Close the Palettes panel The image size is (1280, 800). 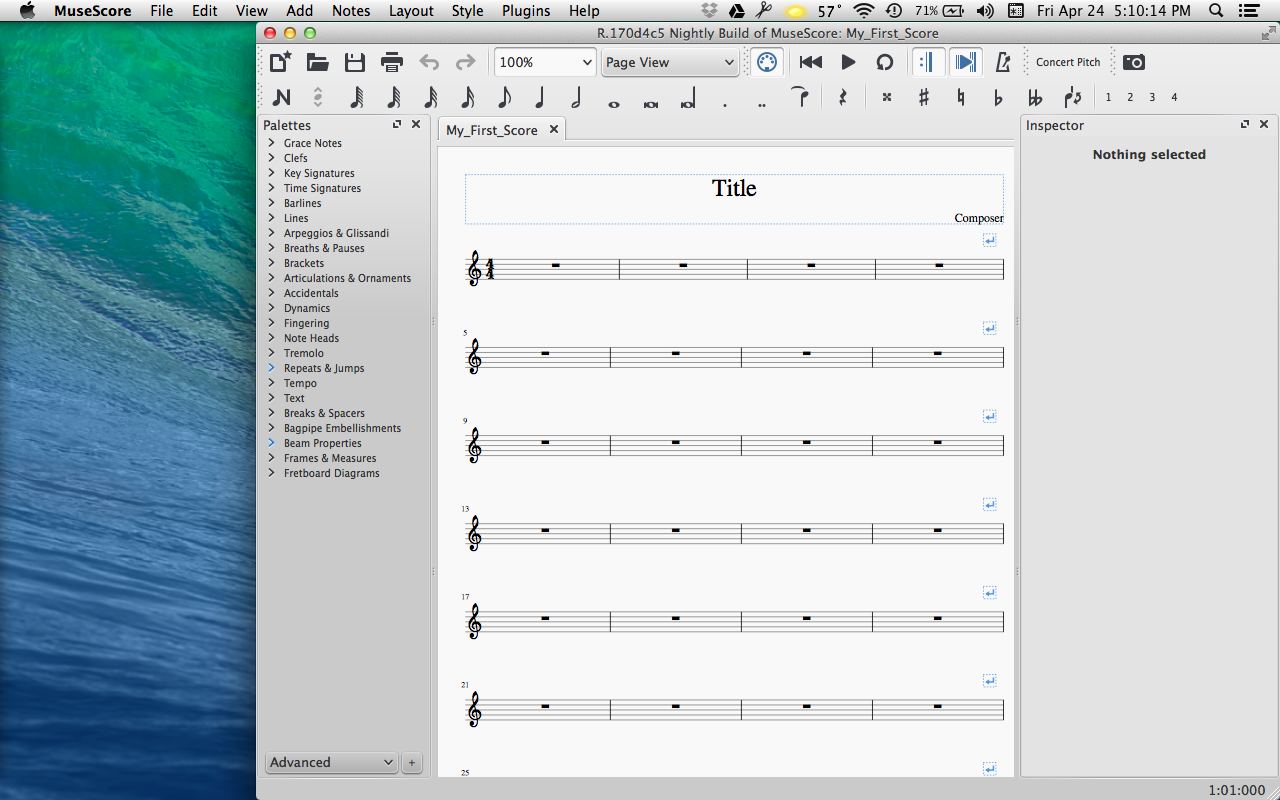[416, 124]
